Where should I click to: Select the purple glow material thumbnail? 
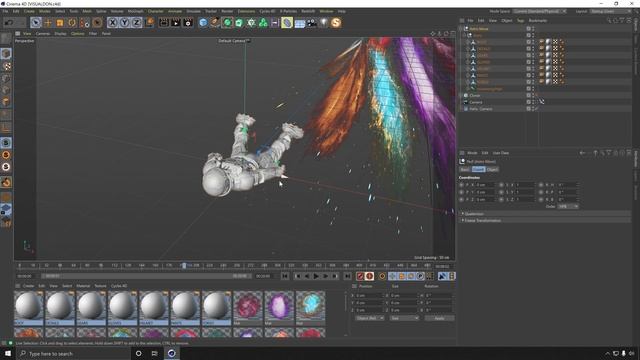(279, 308)
